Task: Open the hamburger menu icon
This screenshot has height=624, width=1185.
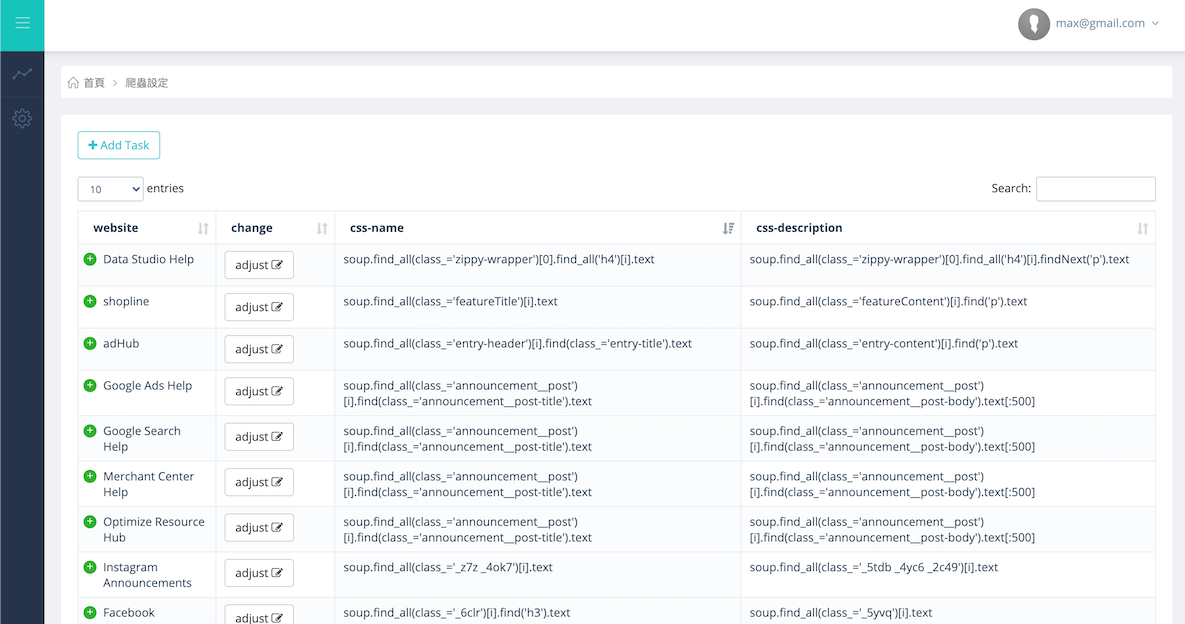Action: coord(23,23)
